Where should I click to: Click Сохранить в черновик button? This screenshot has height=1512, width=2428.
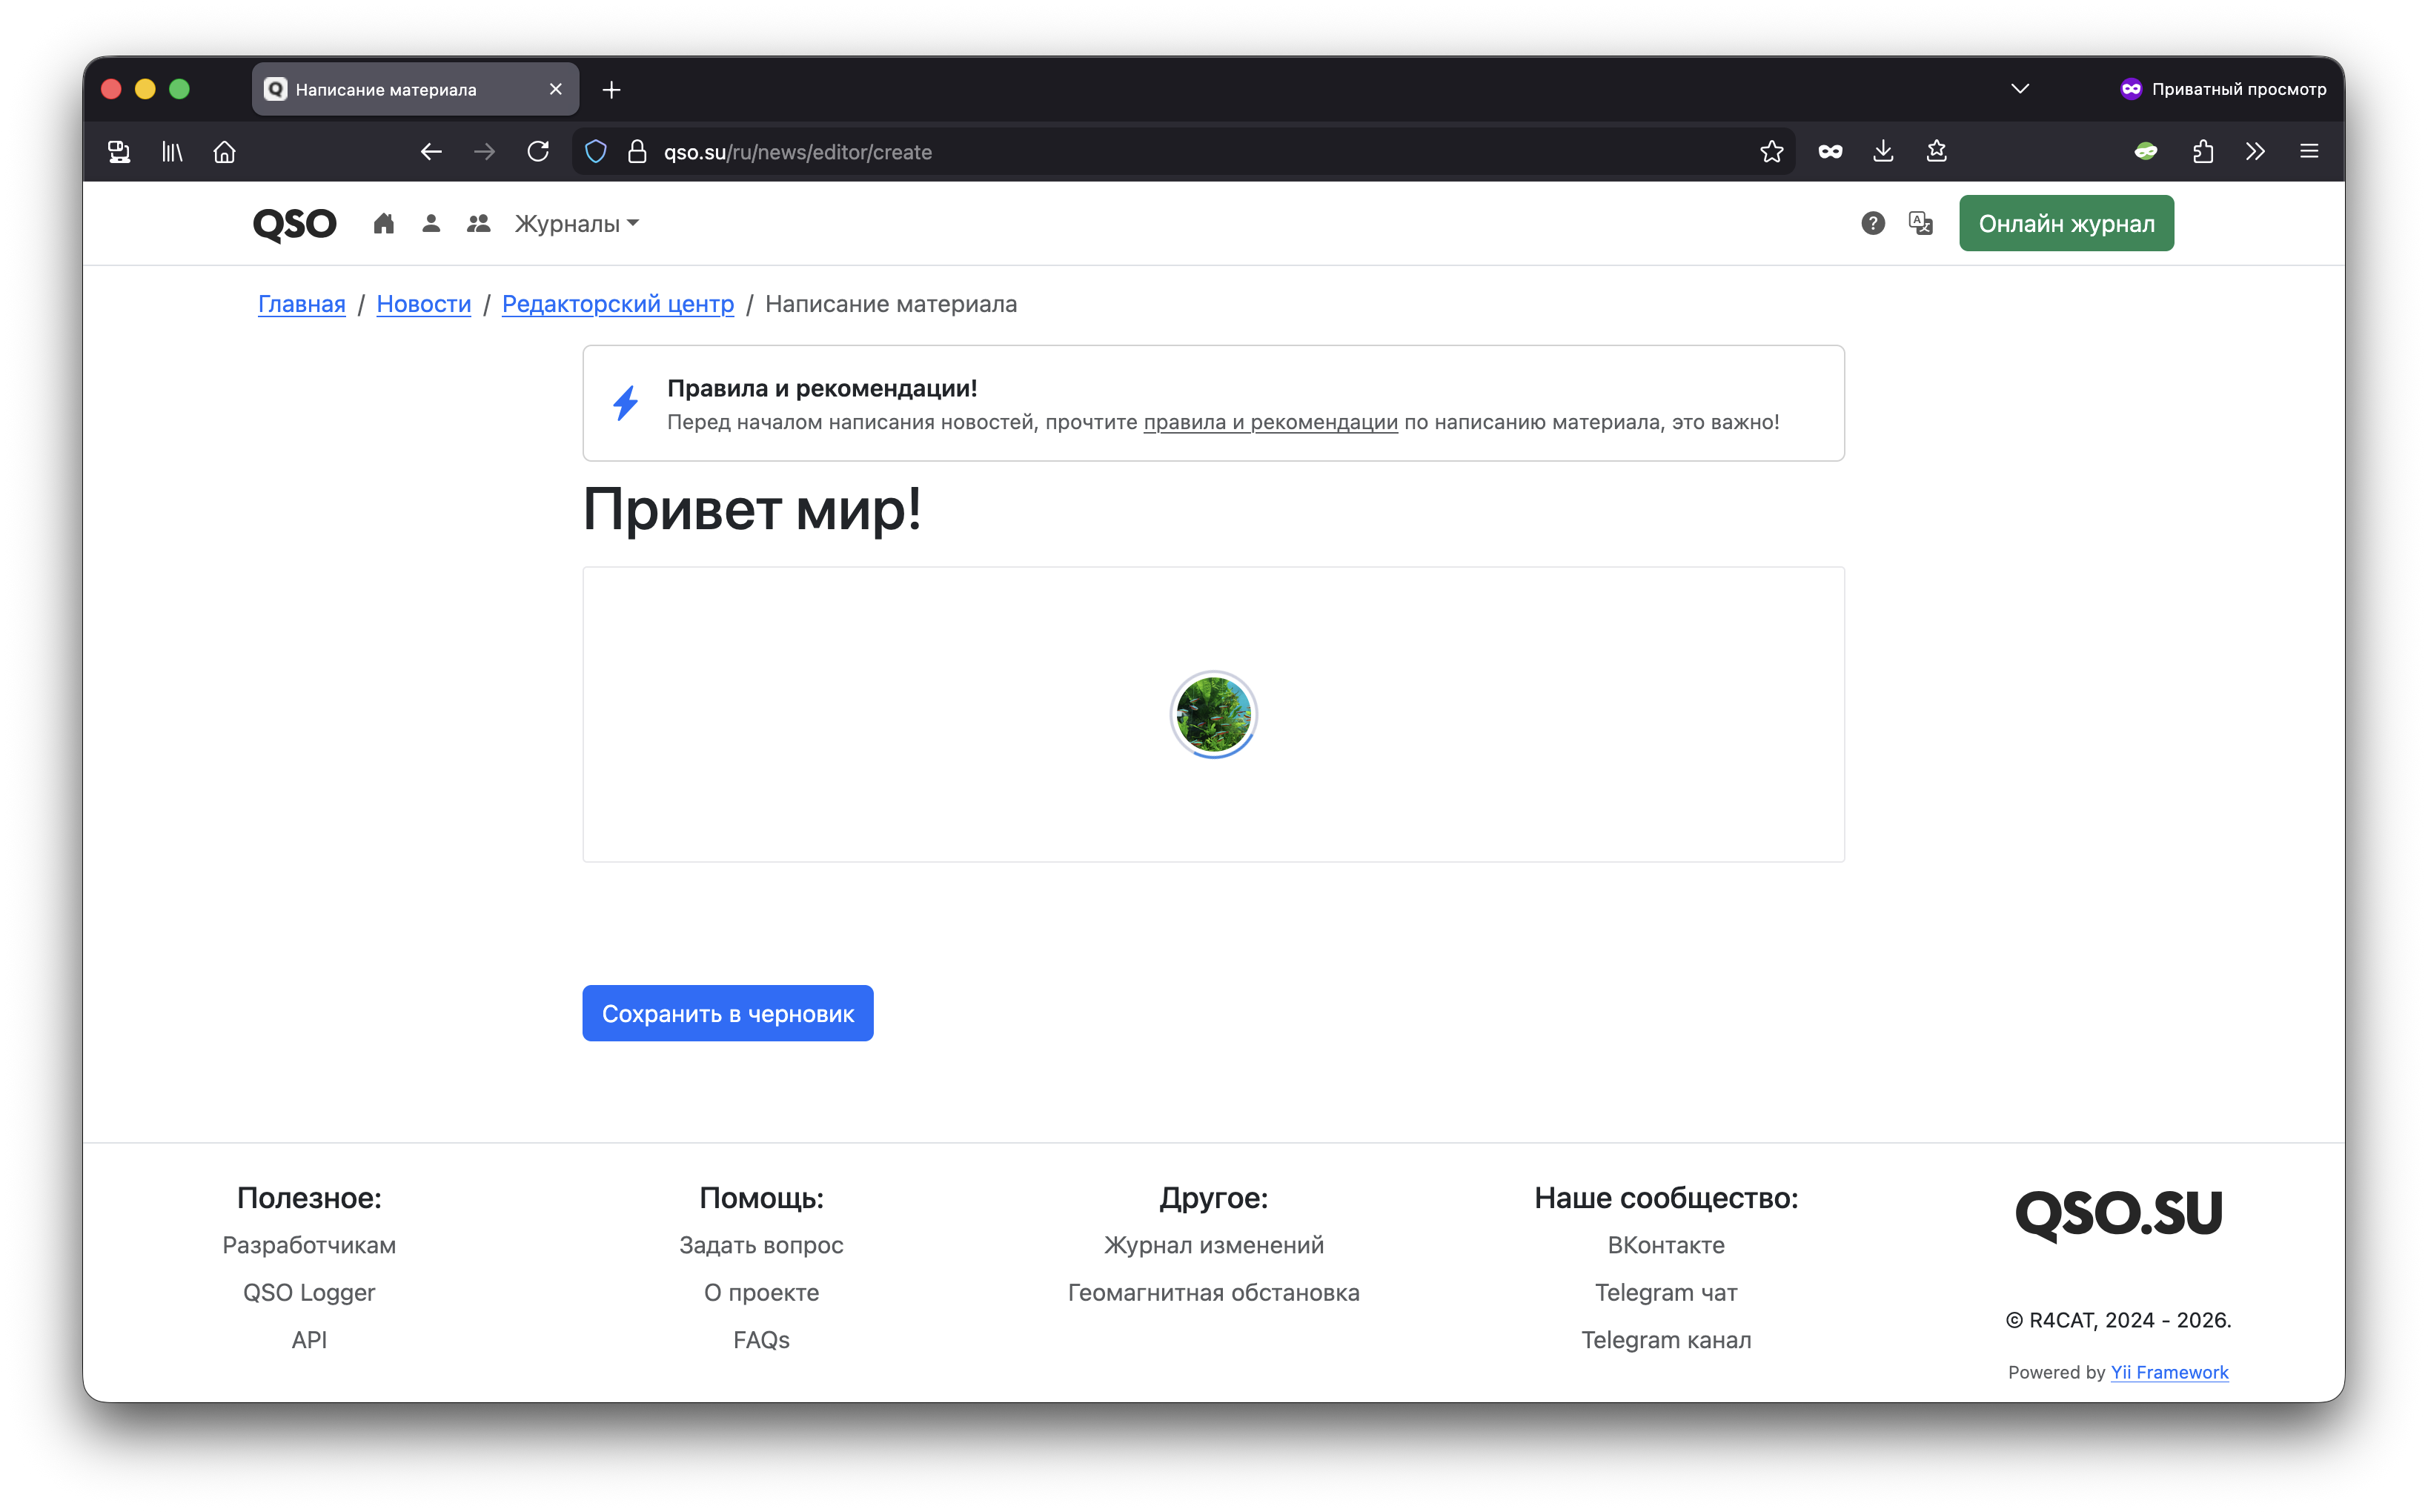[x=727, y=1013]
